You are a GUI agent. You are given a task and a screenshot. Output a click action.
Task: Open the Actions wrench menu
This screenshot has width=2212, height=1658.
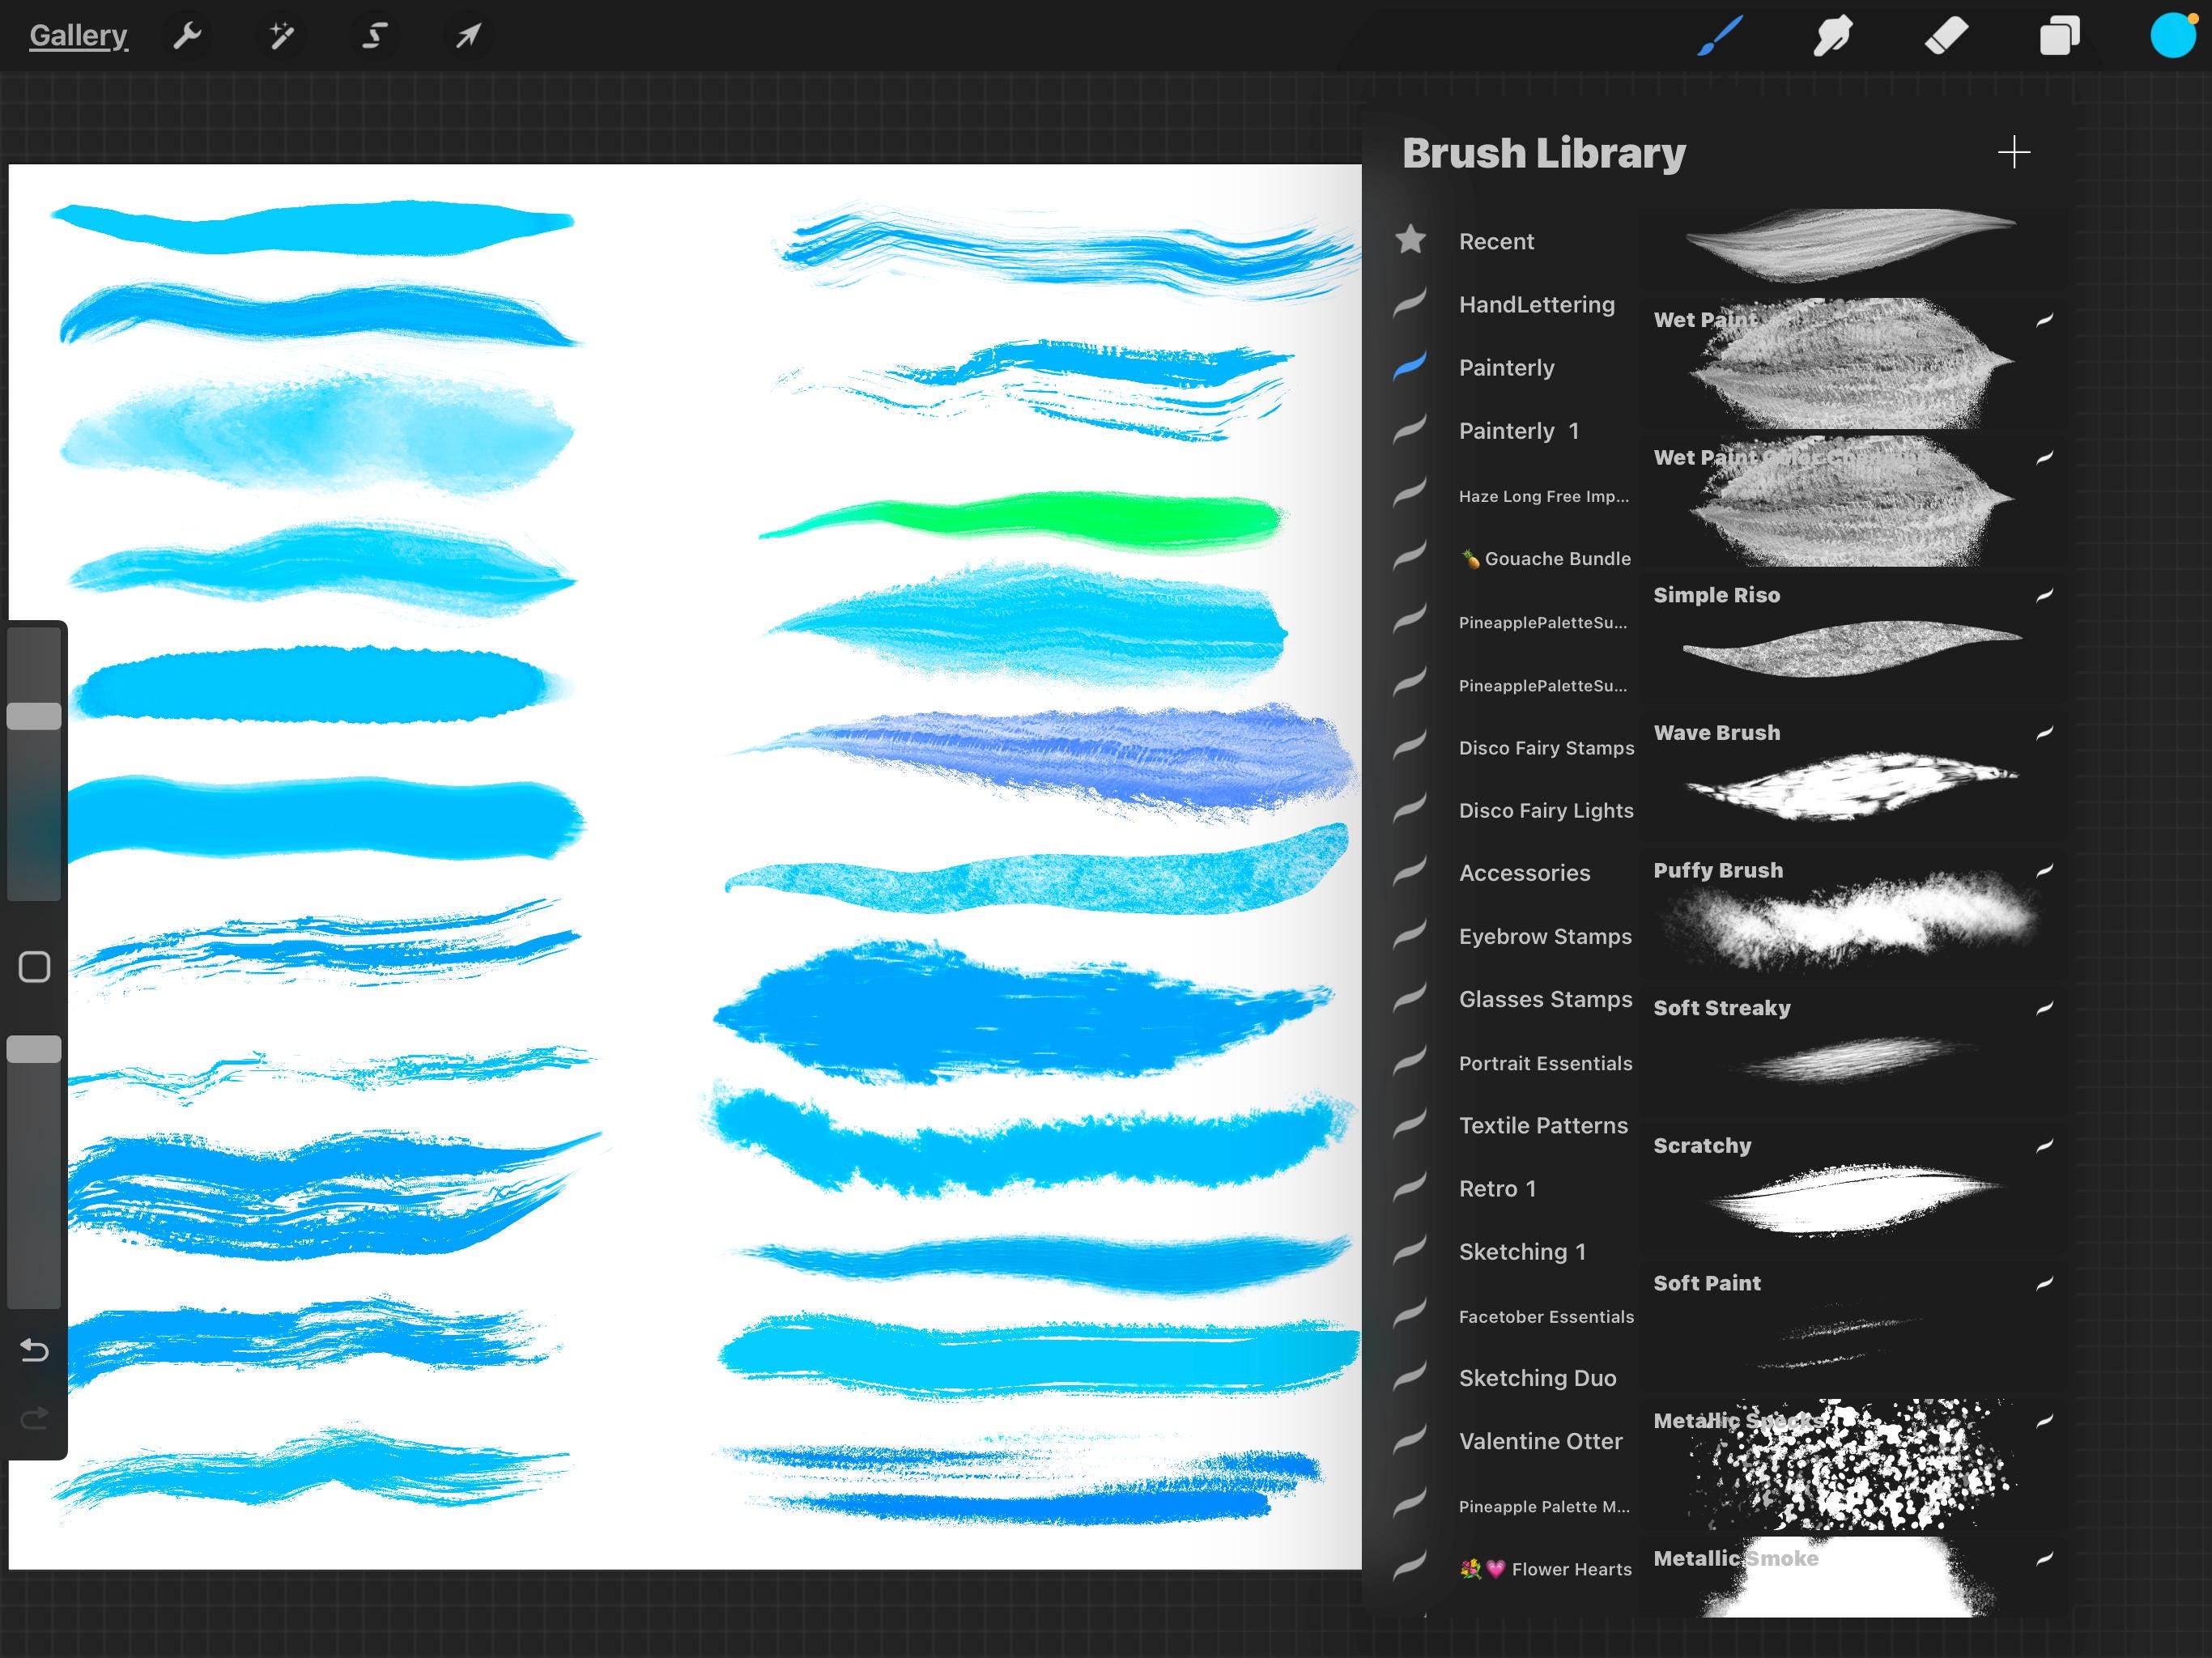click(x=187, y=36)
